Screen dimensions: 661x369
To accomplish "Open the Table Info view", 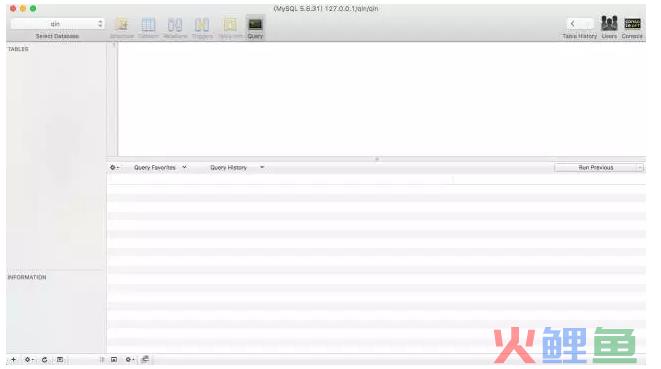I will pyautogui.click(x=230, y=28).
